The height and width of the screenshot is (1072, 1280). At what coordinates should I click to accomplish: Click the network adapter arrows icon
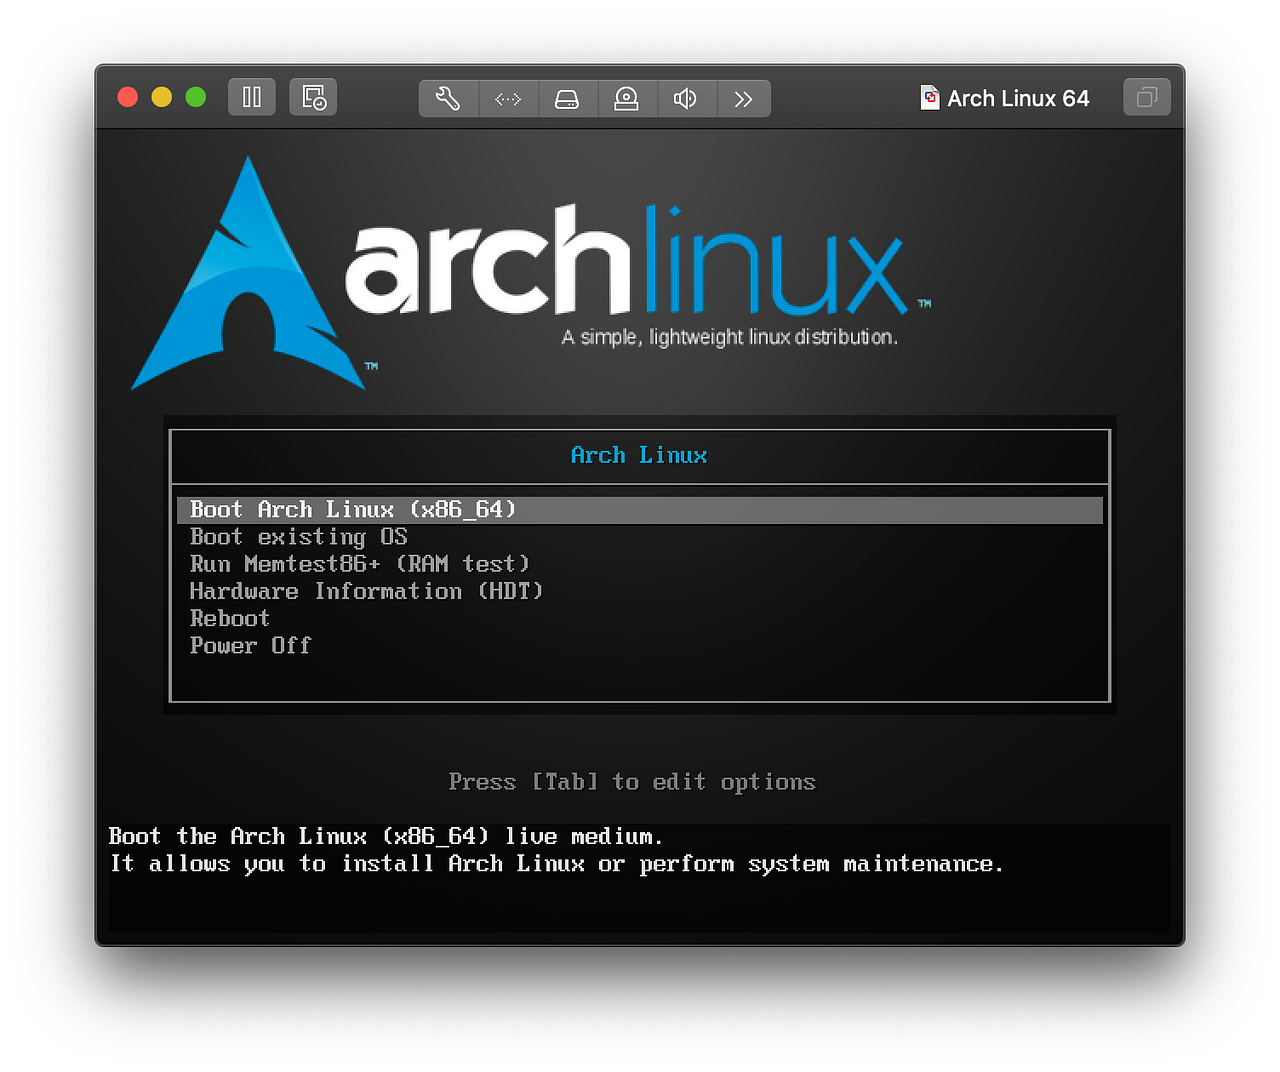tap(508, 98)
